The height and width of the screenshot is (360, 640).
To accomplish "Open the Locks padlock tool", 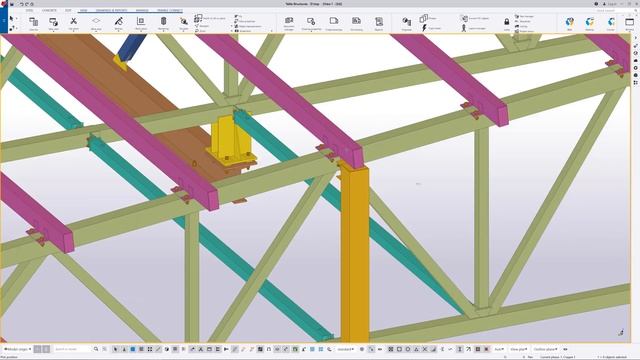I will click(x=507, y=23).
